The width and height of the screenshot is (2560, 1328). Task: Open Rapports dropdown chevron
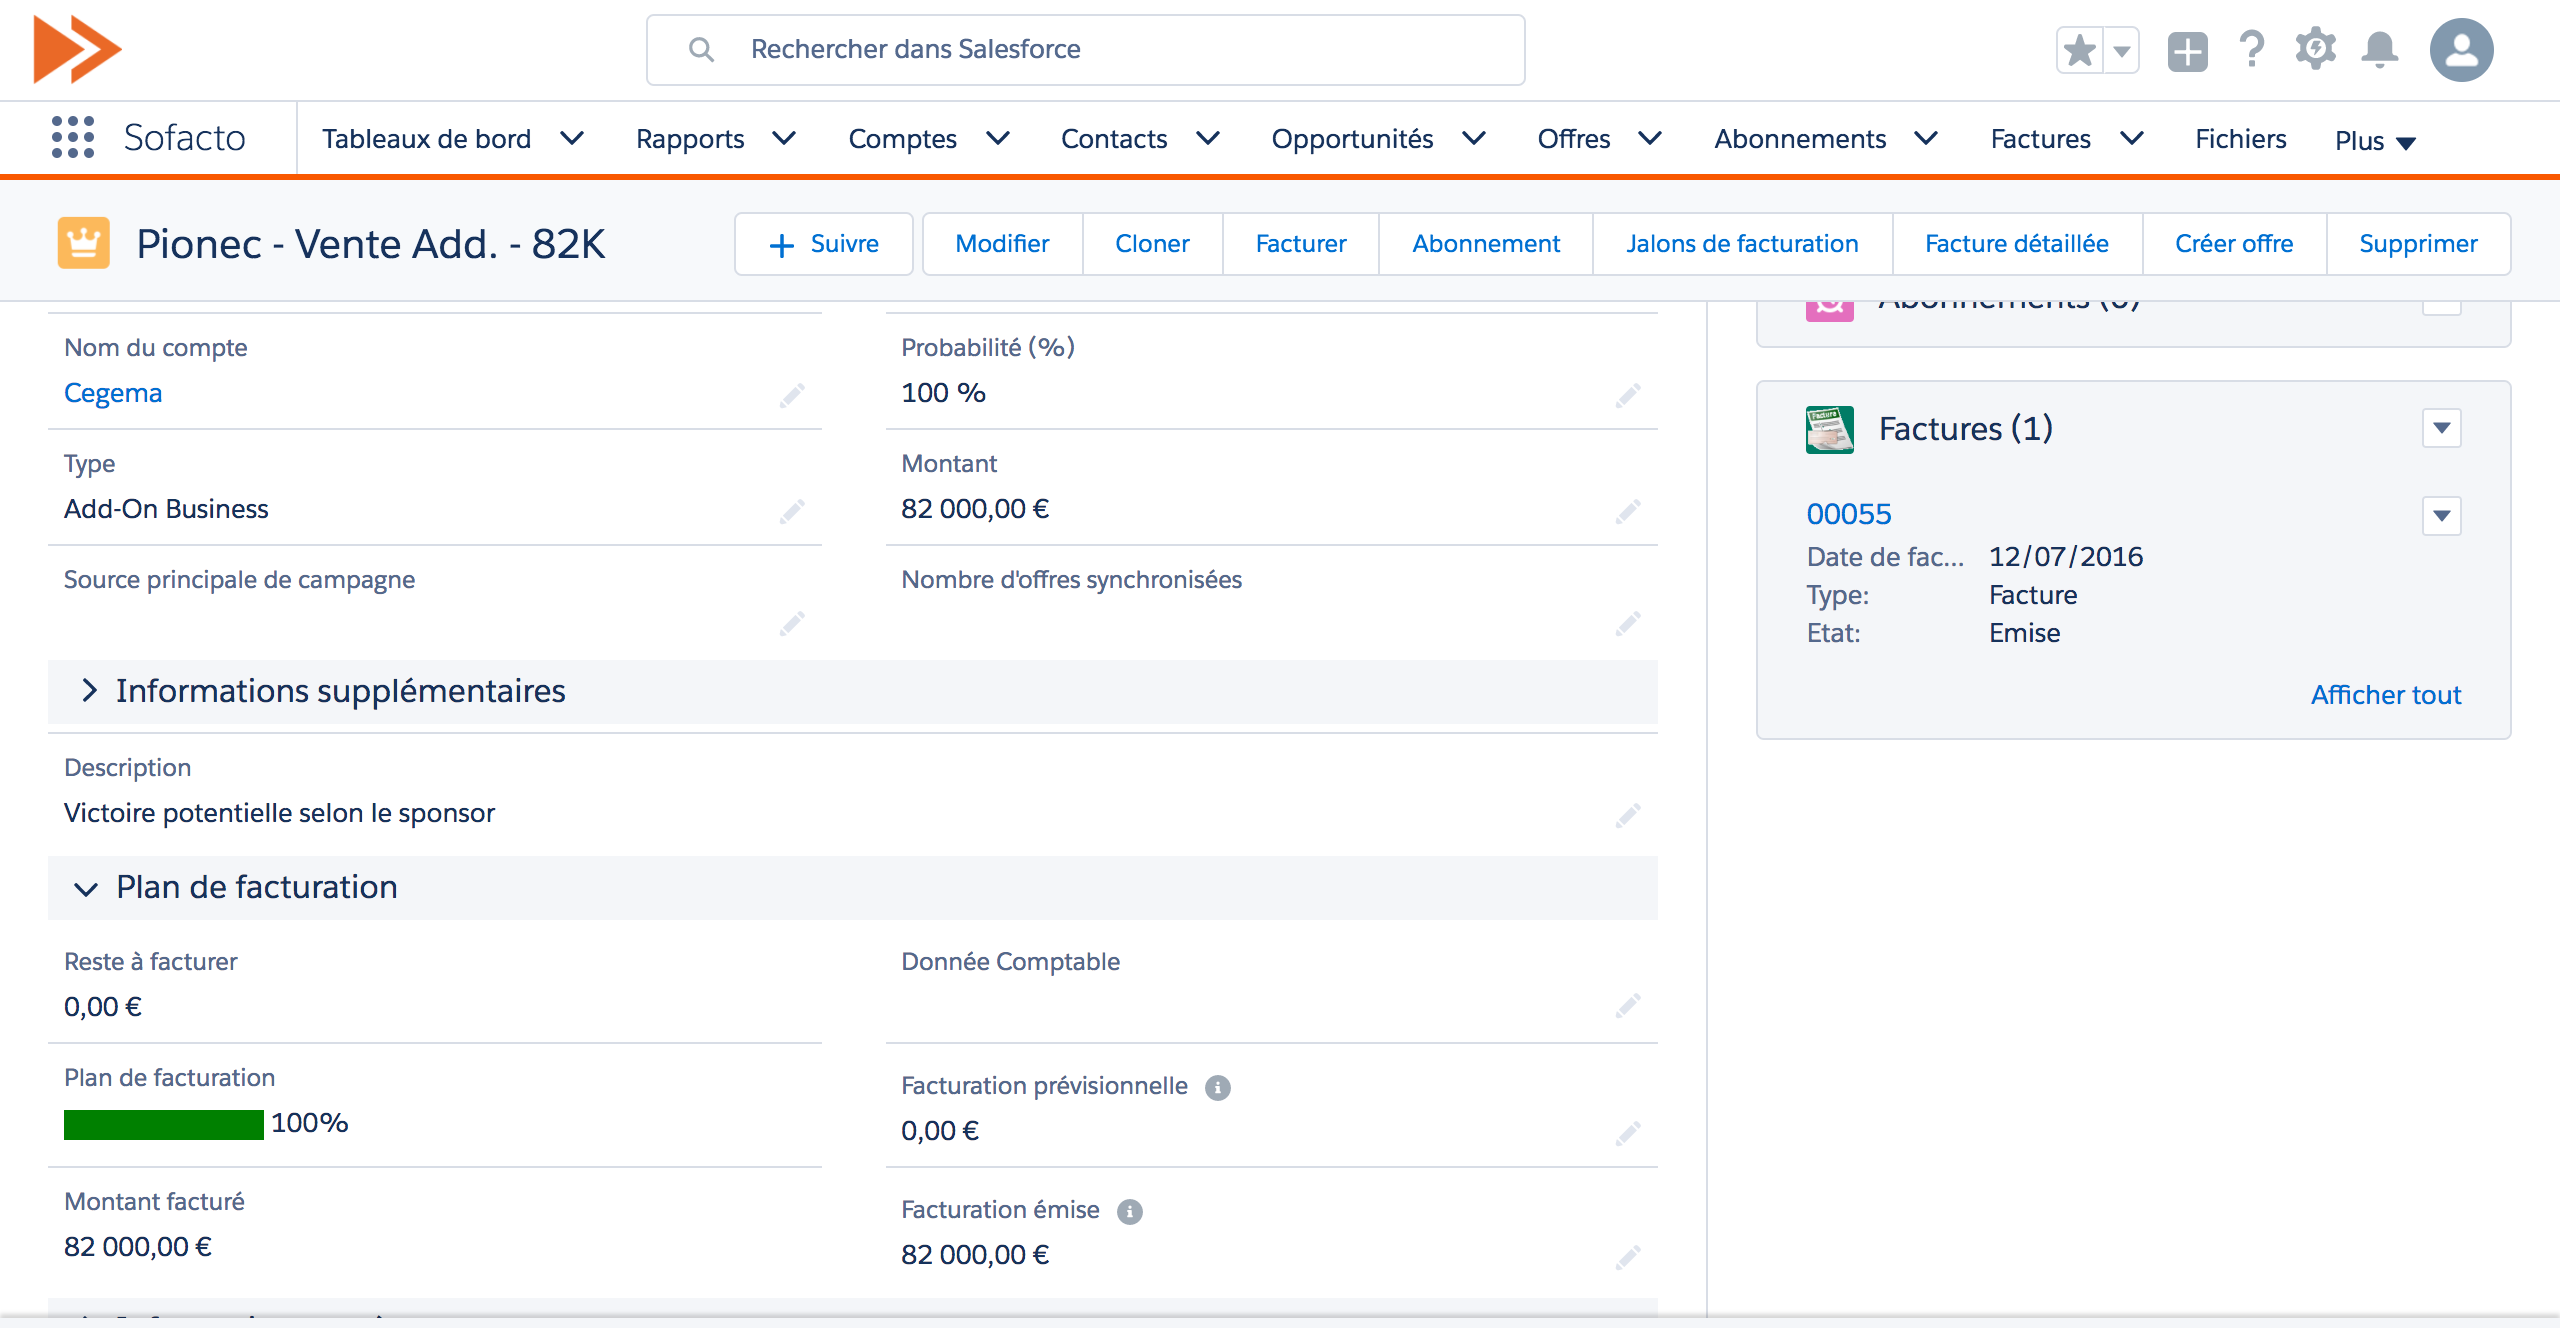pos(785,138)
